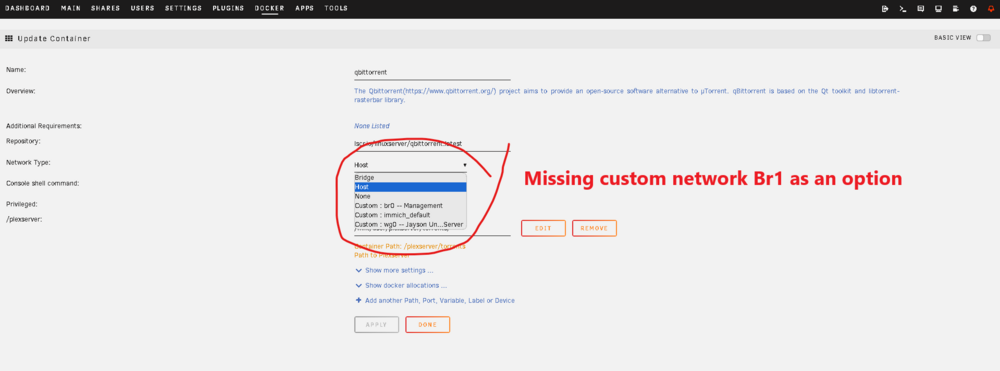Open the system info monitor icon
Screen dimensions: 1000x371
(938, 9)
